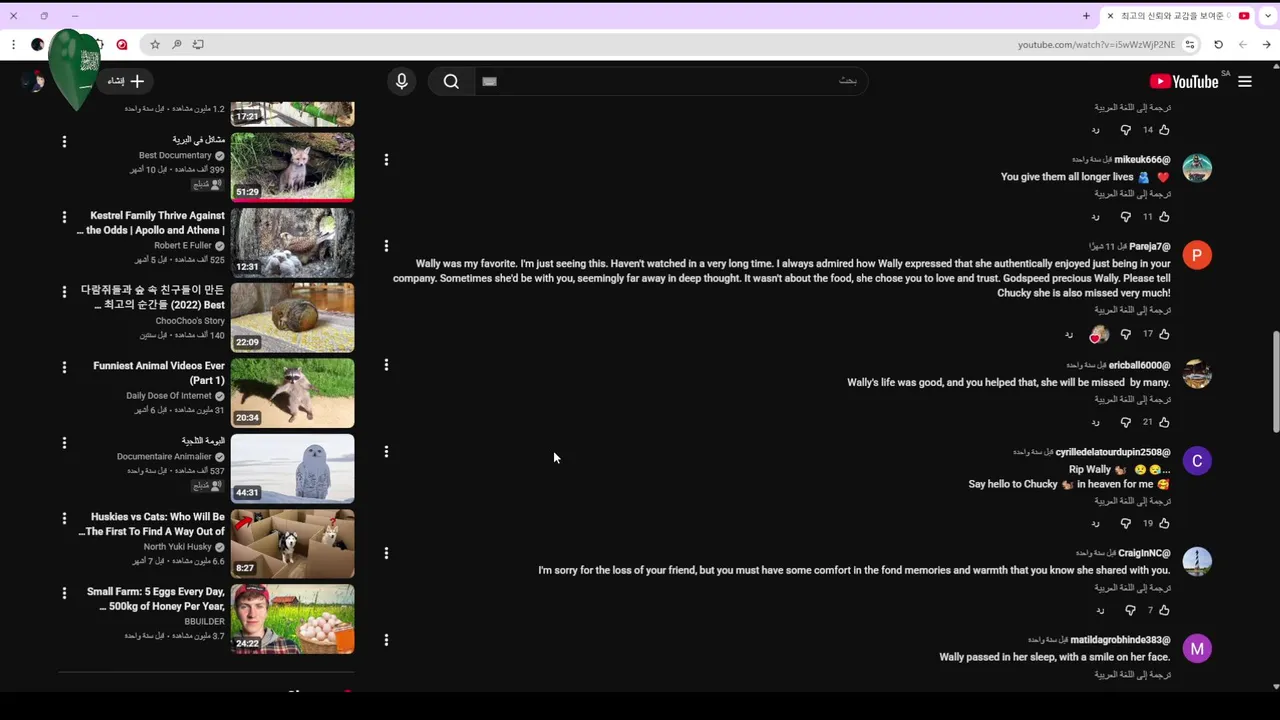Click the red extension icon in the toolbar
Image resolution: width=1280 pixels, height=720 pixels.
(122, 44)
